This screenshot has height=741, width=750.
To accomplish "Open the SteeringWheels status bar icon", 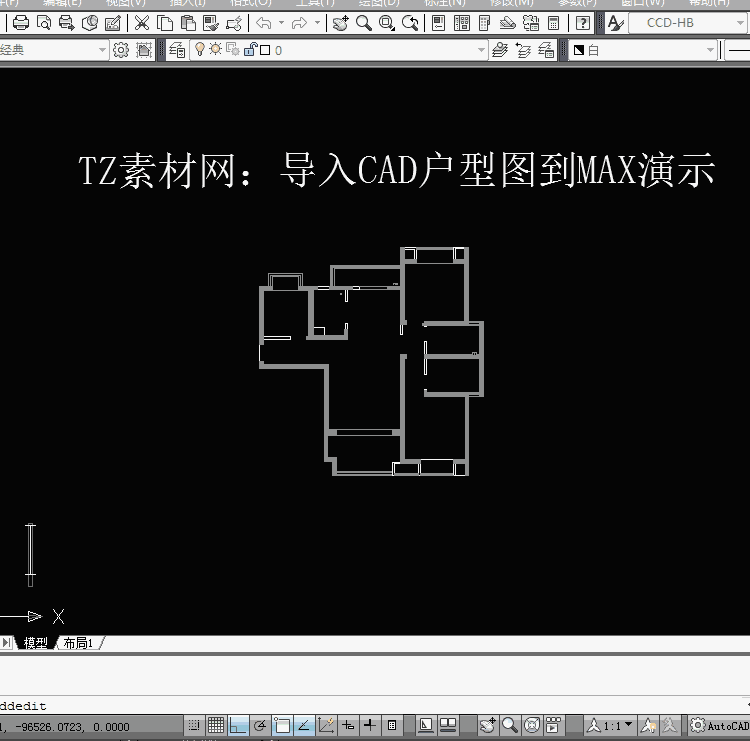I will 532,726.
